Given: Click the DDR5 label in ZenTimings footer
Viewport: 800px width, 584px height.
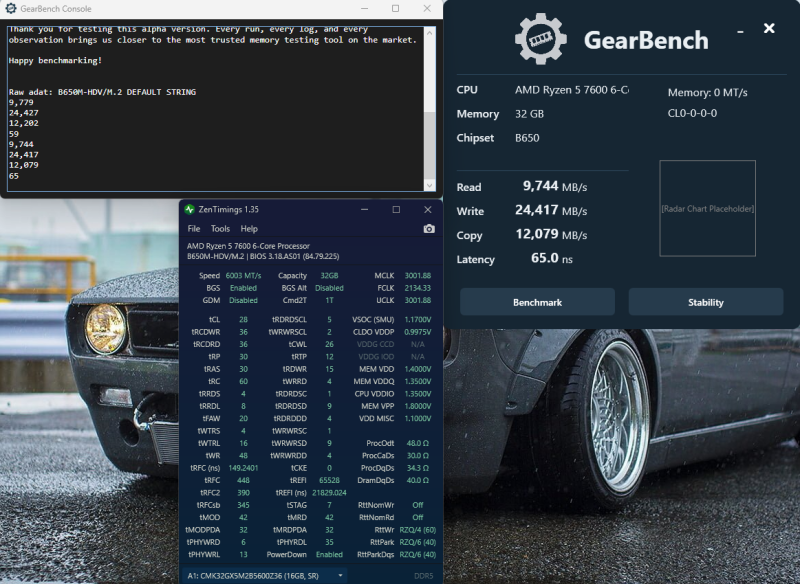Looking at the screenshot, I should pyautogui.click(x=423, y=576).
